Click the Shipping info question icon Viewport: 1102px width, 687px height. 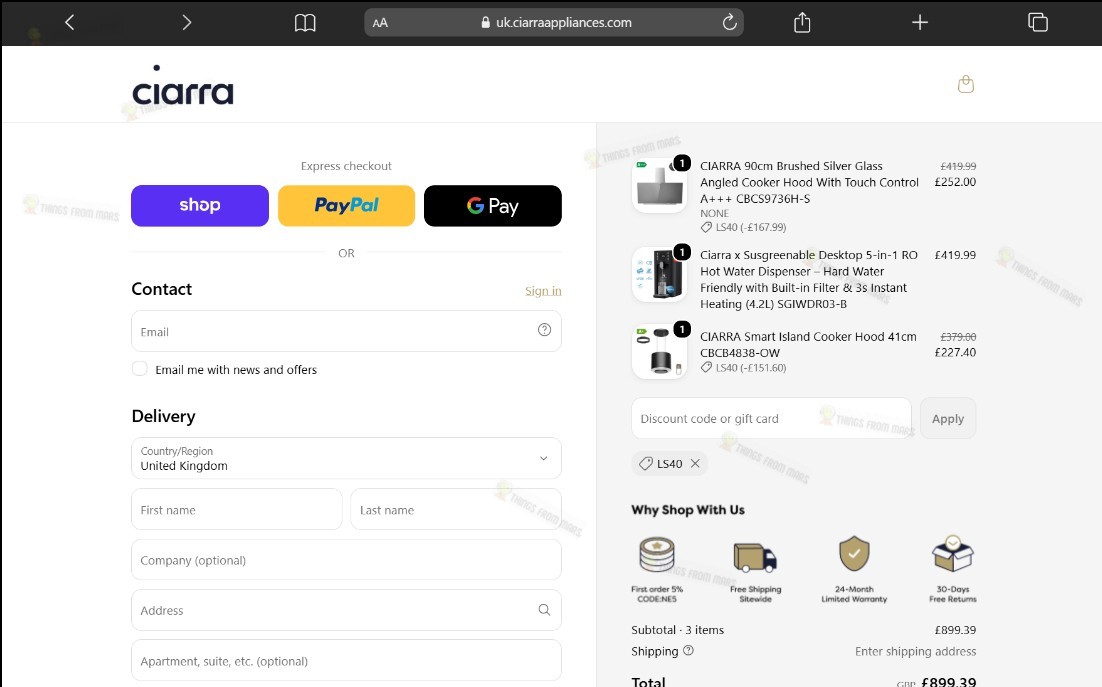[688, 650]
